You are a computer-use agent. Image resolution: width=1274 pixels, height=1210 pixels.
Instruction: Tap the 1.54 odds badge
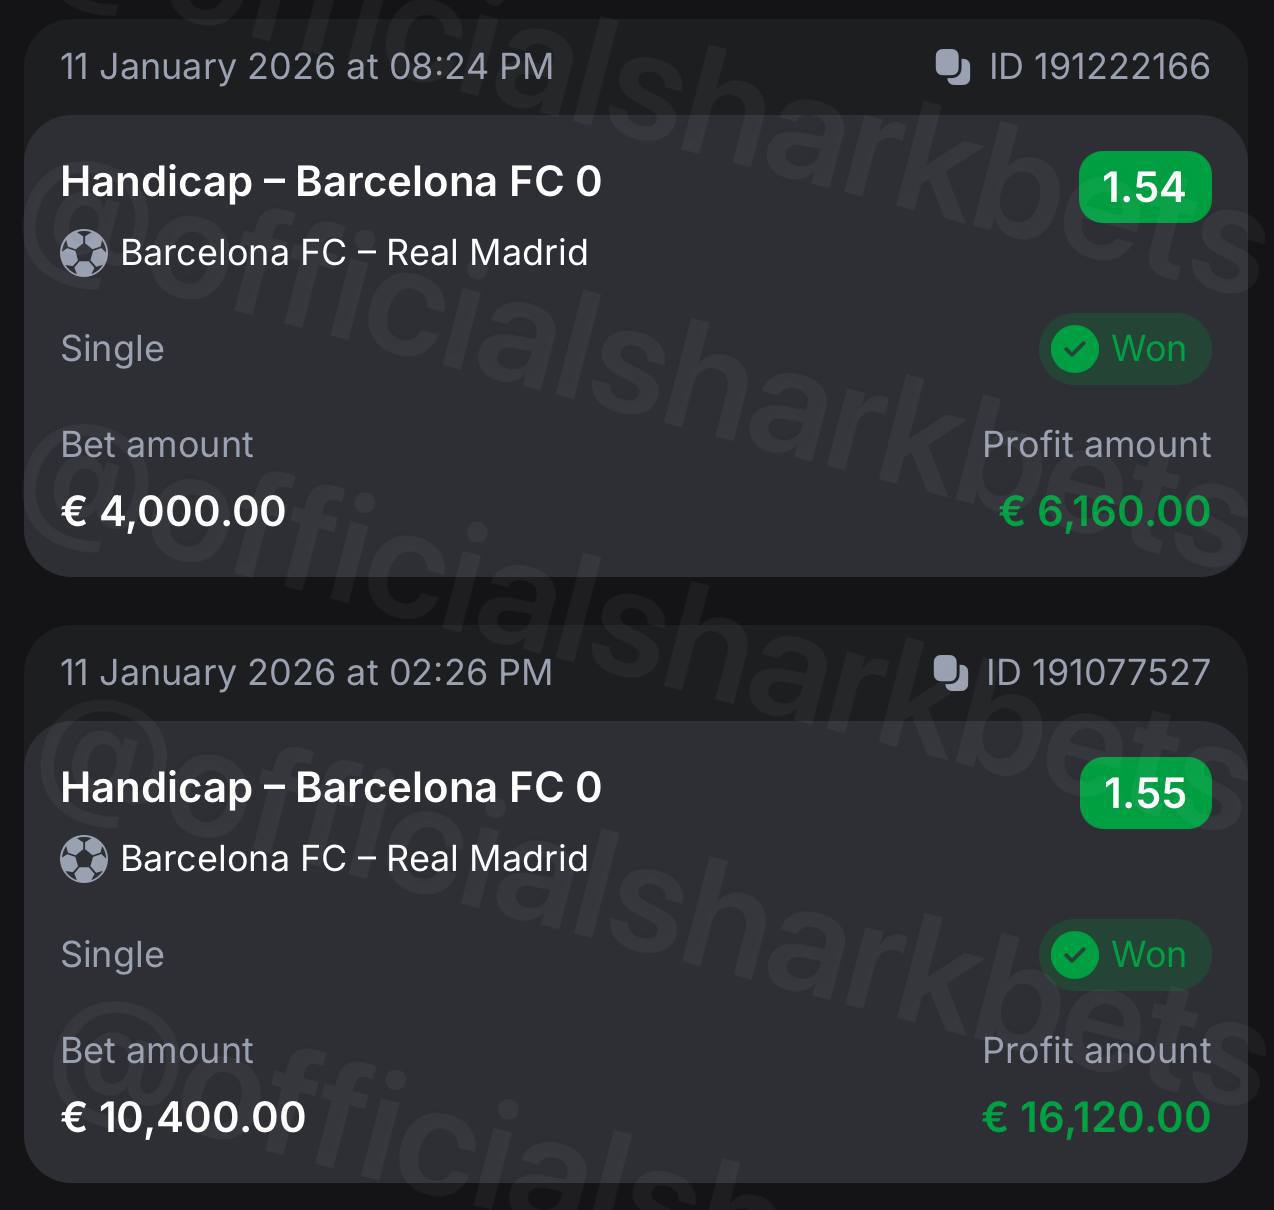click(x=1144, y=187)
